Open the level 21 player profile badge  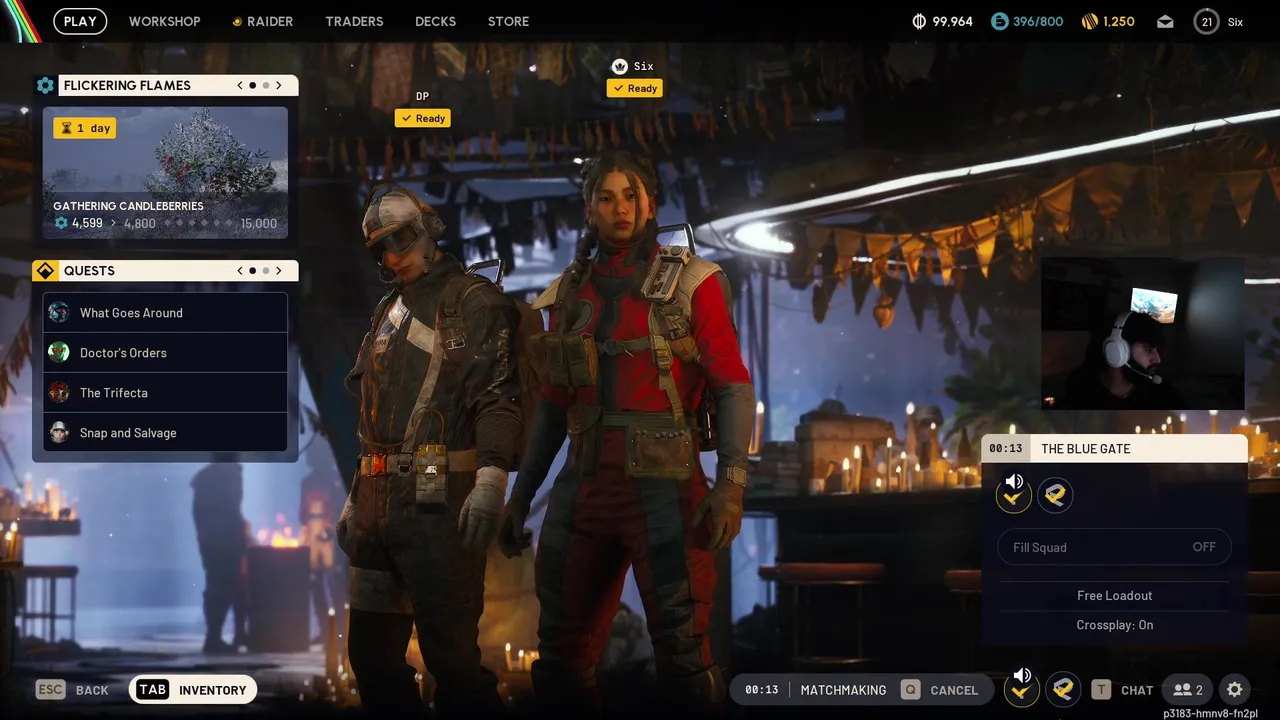click(1207, 21)
